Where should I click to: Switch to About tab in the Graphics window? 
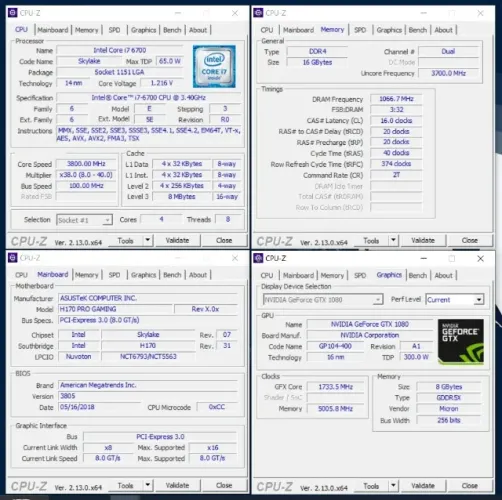tap(444, 275)
